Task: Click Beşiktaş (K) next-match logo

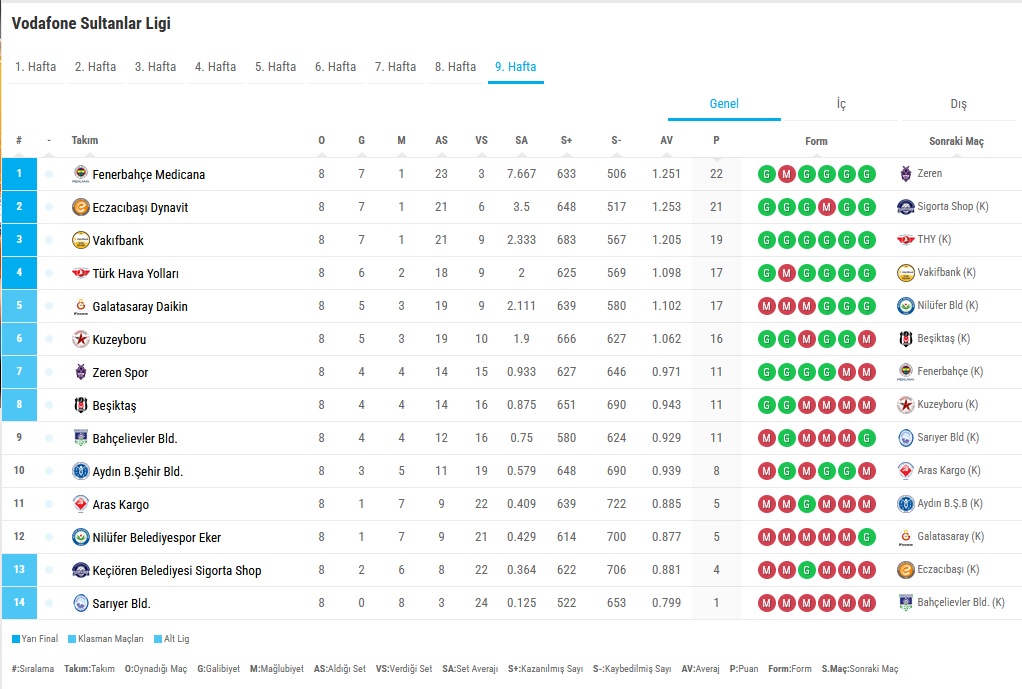Action: [x=905, y=338]
